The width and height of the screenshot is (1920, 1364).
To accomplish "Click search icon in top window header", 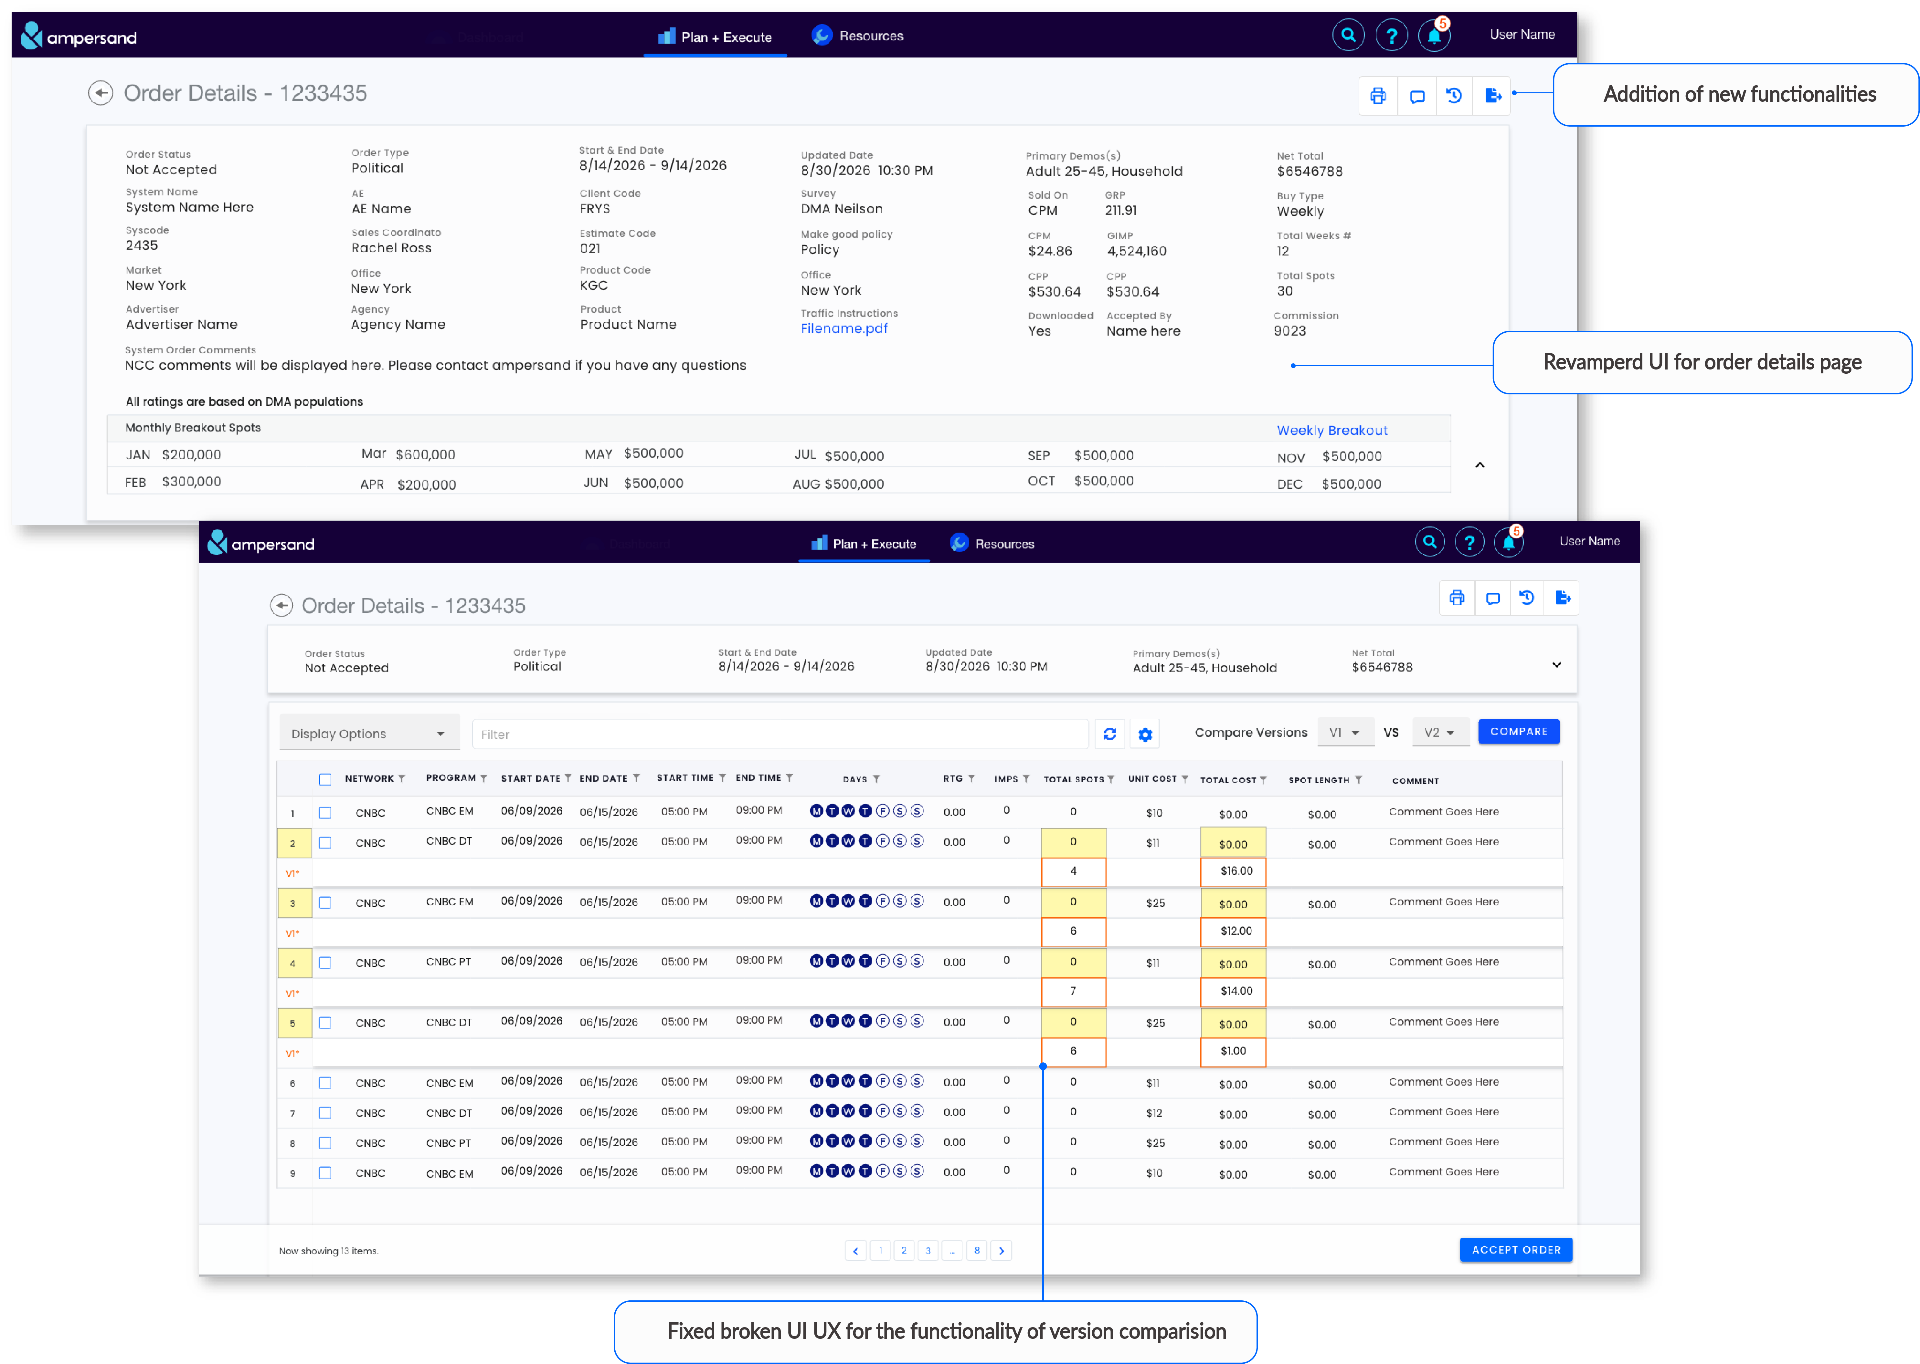I will click(x=1348, y=36).
